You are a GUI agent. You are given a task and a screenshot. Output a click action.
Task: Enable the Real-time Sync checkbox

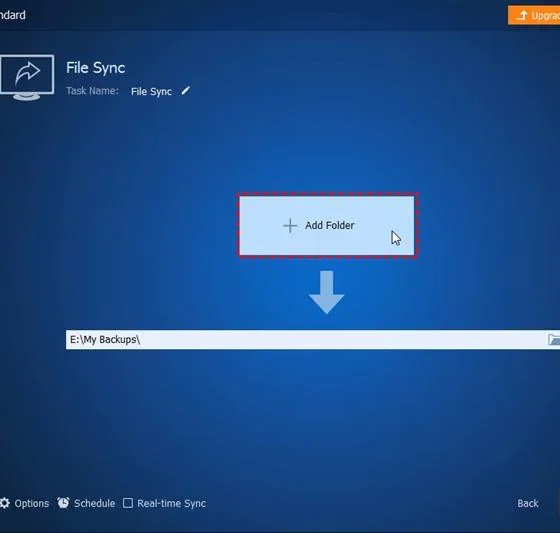pyautogui.click(x=128, y=503)
